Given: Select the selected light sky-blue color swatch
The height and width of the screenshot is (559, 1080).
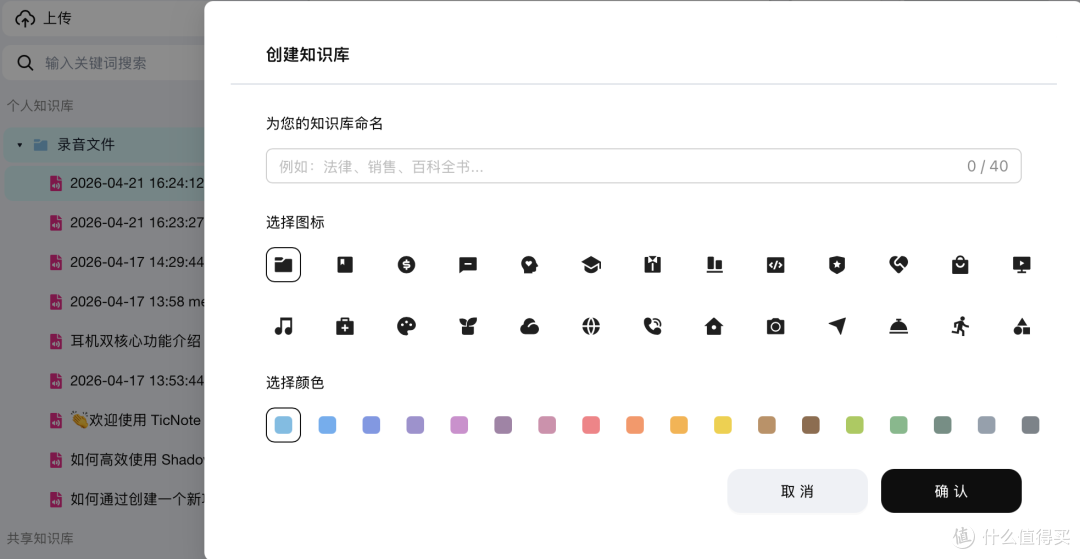Looking at the screenshot, I should click(283, 425).
